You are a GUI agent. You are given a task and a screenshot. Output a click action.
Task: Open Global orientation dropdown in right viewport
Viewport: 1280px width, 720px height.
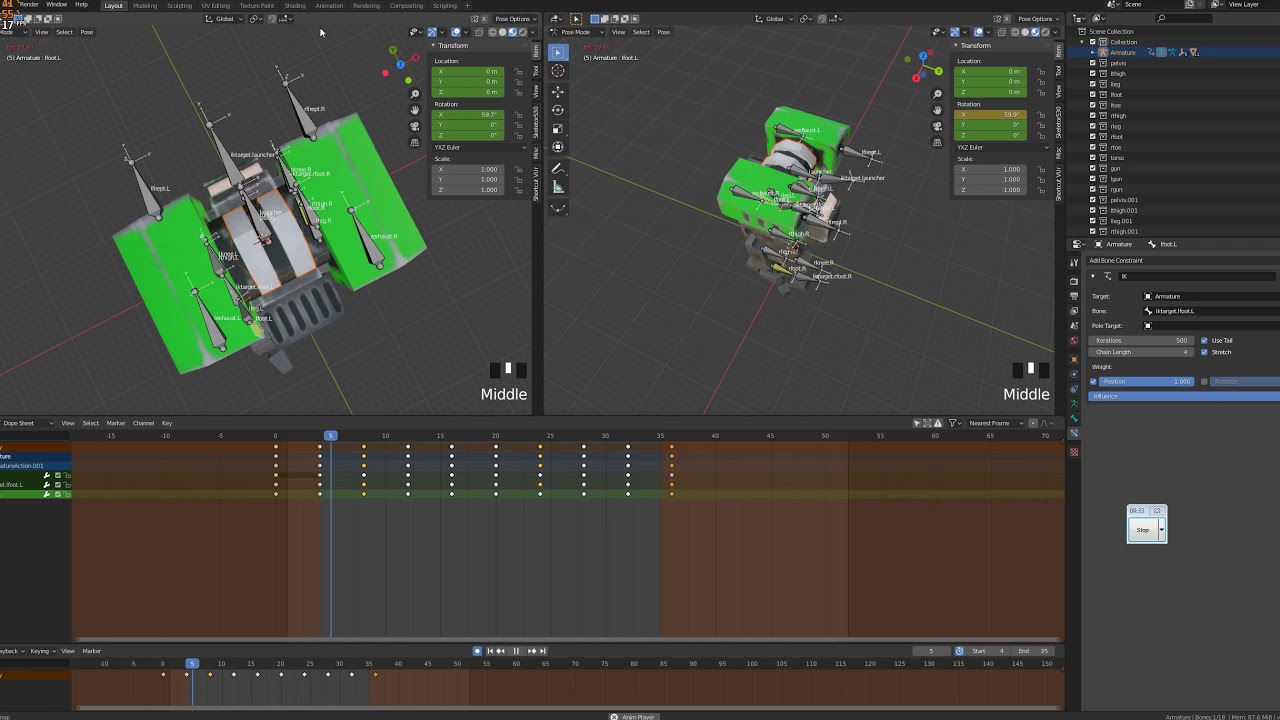tap(773, 19)
